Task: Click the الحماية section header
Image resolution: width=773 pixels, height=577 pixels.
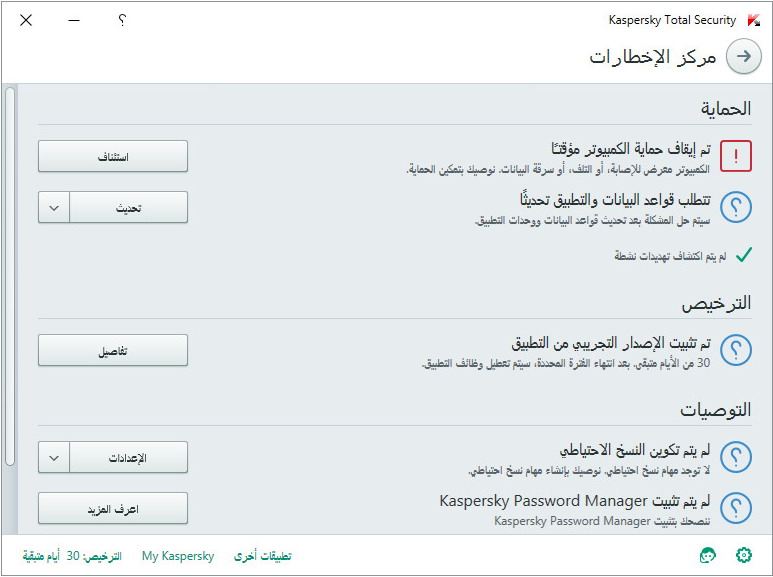Action: [x=726, y=108]
